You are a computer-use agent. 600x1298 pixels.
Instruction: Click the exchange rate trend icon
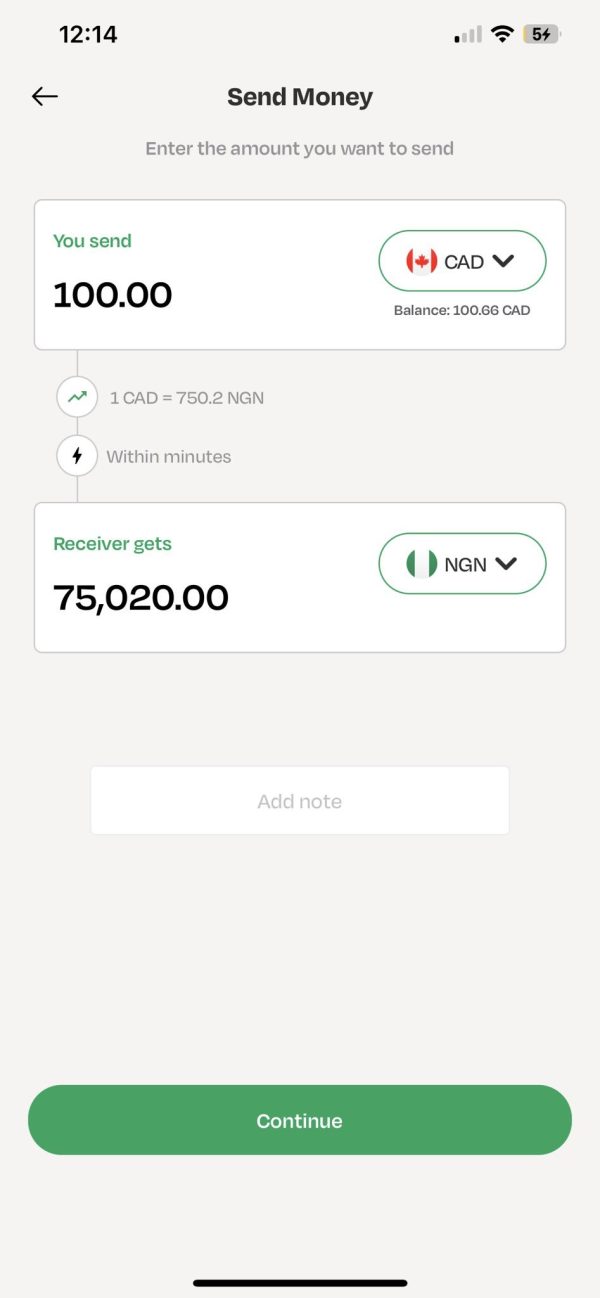(x=77, y=397)
